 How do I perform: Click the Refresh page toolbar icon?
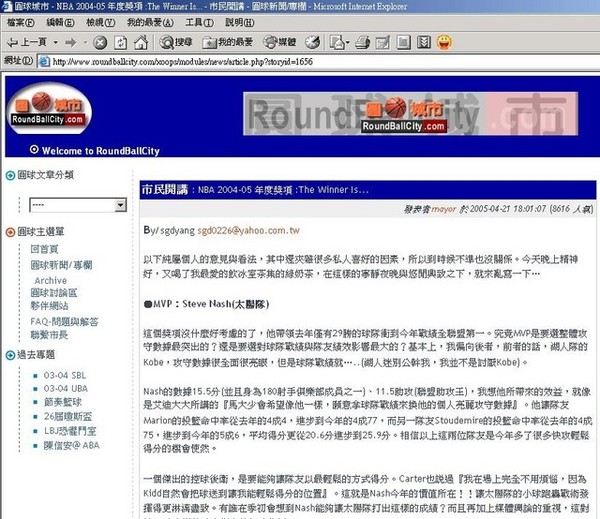[x=121, y=42]
